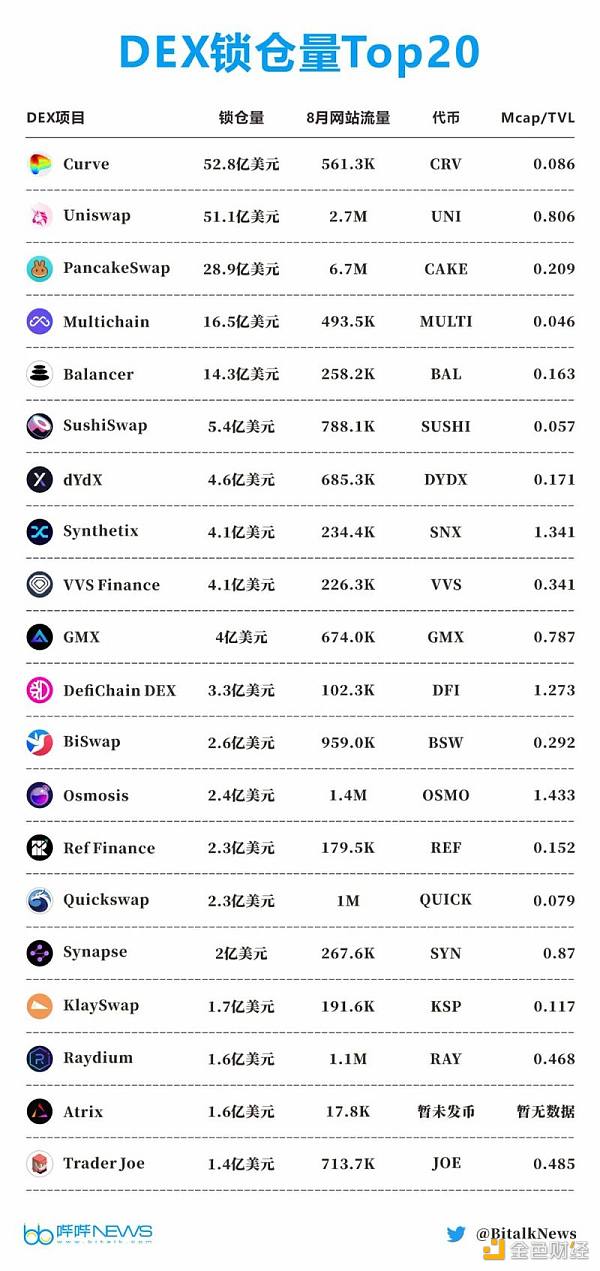This screenshot has height=1271, width=600.
Task: Click the SushiSwap project name
Action: 105,426
